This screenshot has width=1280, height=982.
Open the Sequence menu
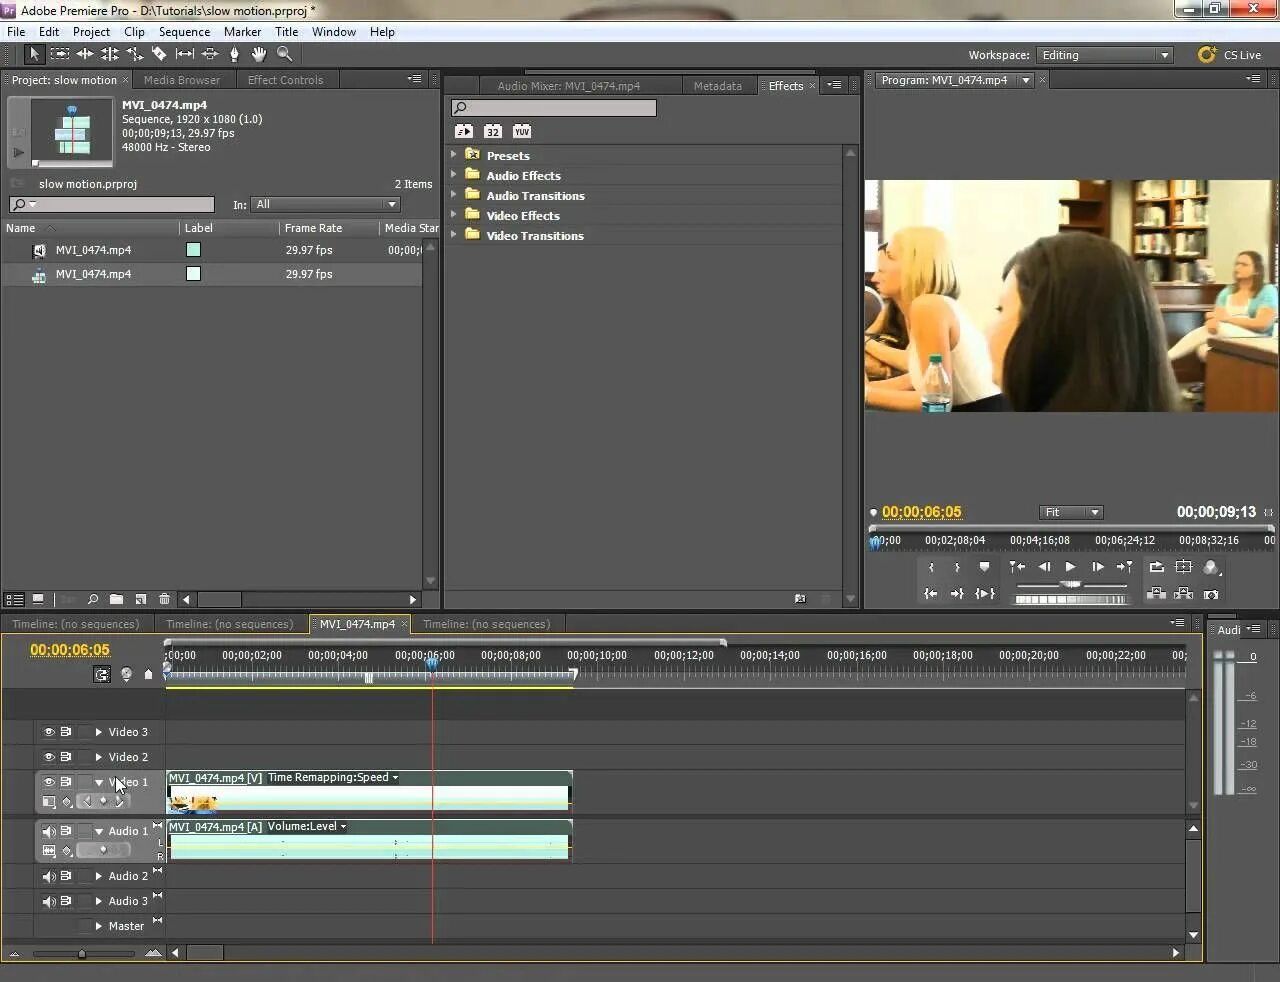coord(184,32)
